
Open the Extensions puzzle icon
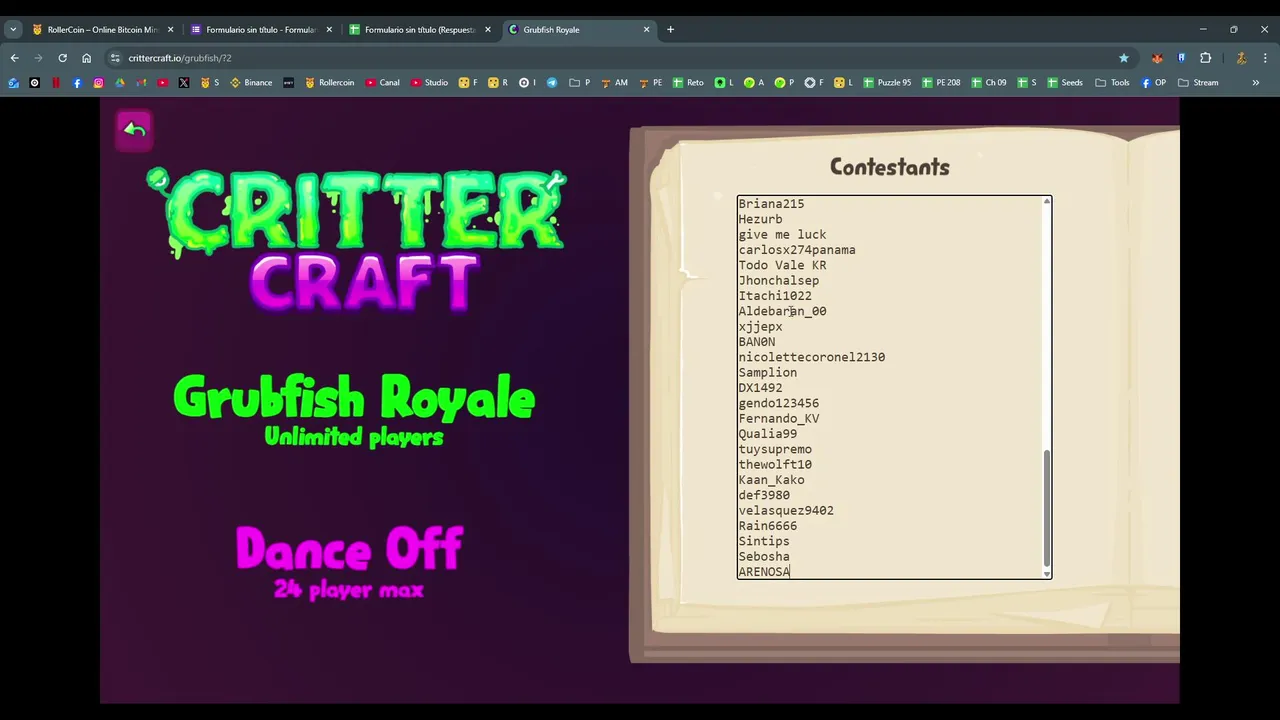1205,58
